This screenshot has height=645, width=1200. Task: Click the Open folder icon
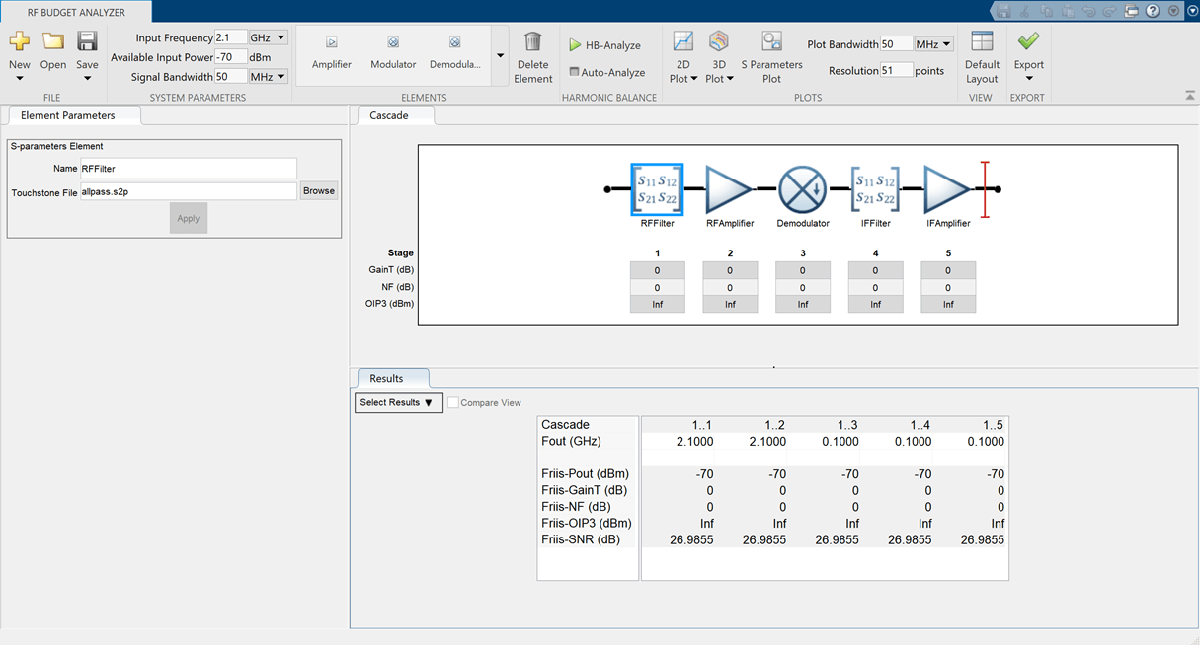(53, 42)
